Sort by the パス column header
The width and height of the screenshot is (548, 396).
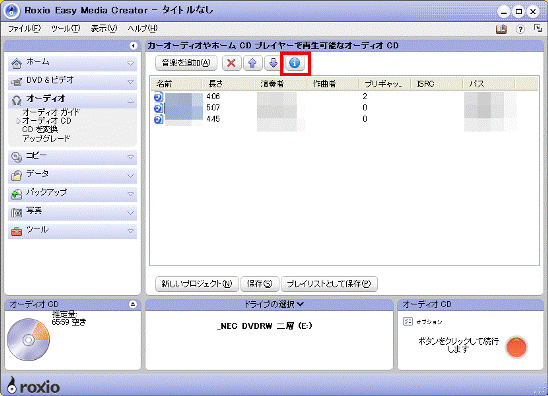(489, 84)
